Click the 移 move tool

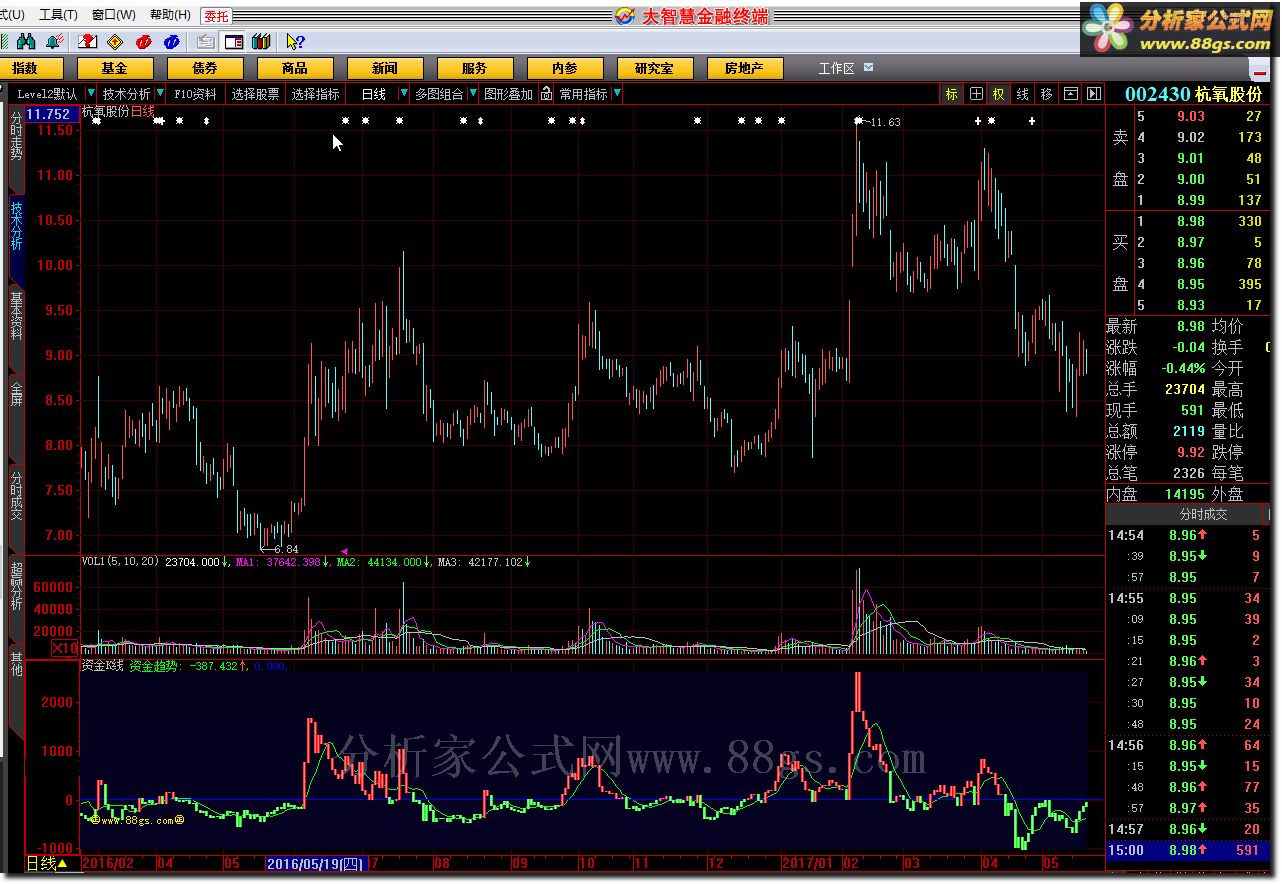click(1046, 94)
